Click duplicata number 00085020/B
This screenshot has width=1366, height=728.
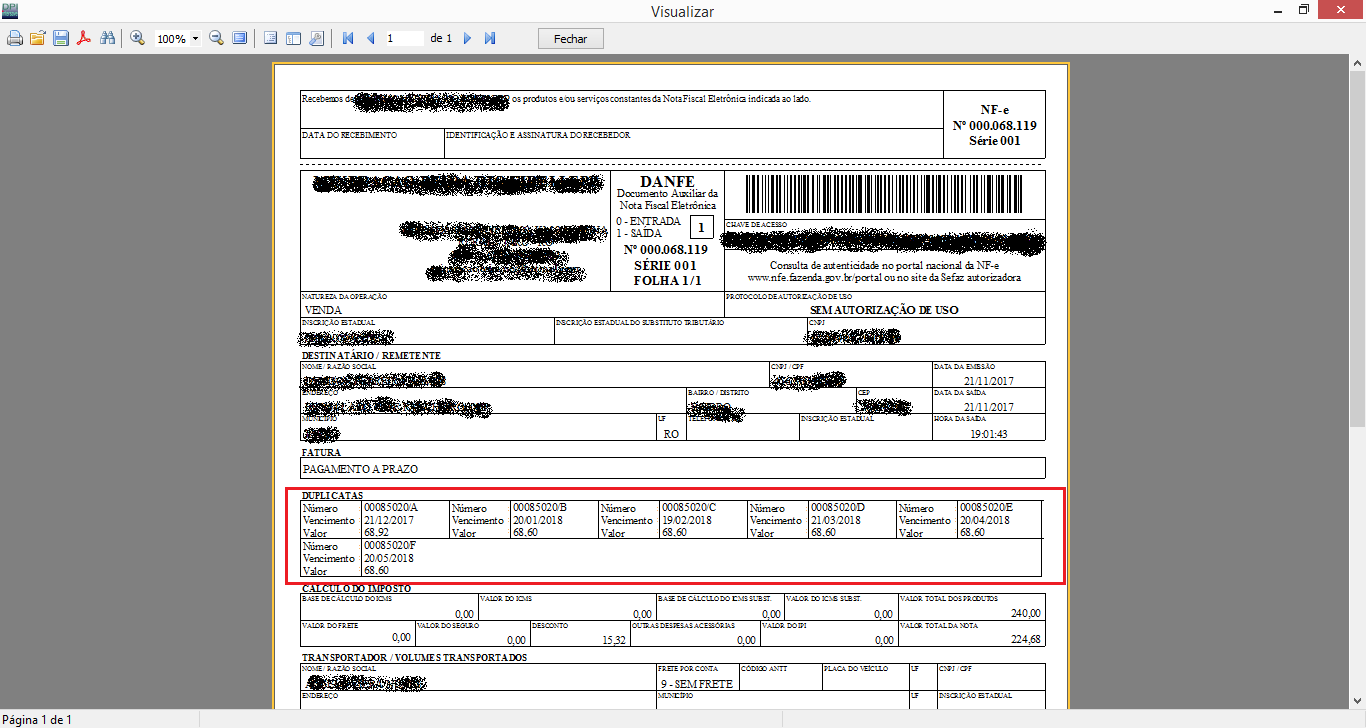[x=540, y=507]
